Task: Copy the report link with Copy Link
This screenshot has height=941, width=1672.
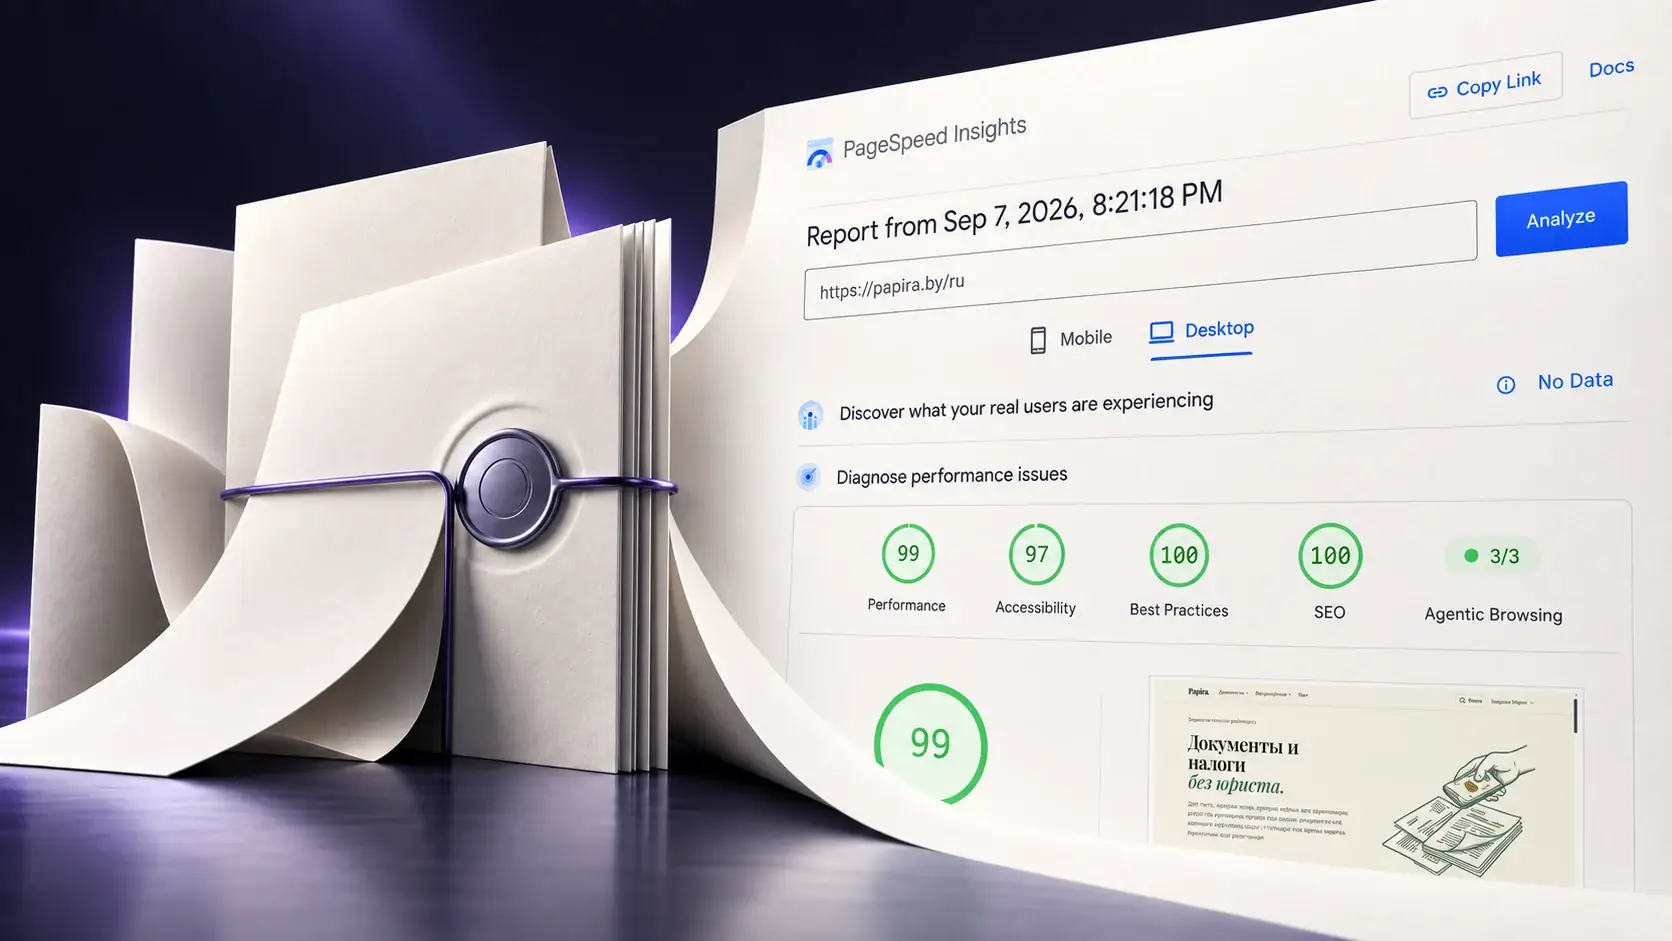Action: point(1485,86)
